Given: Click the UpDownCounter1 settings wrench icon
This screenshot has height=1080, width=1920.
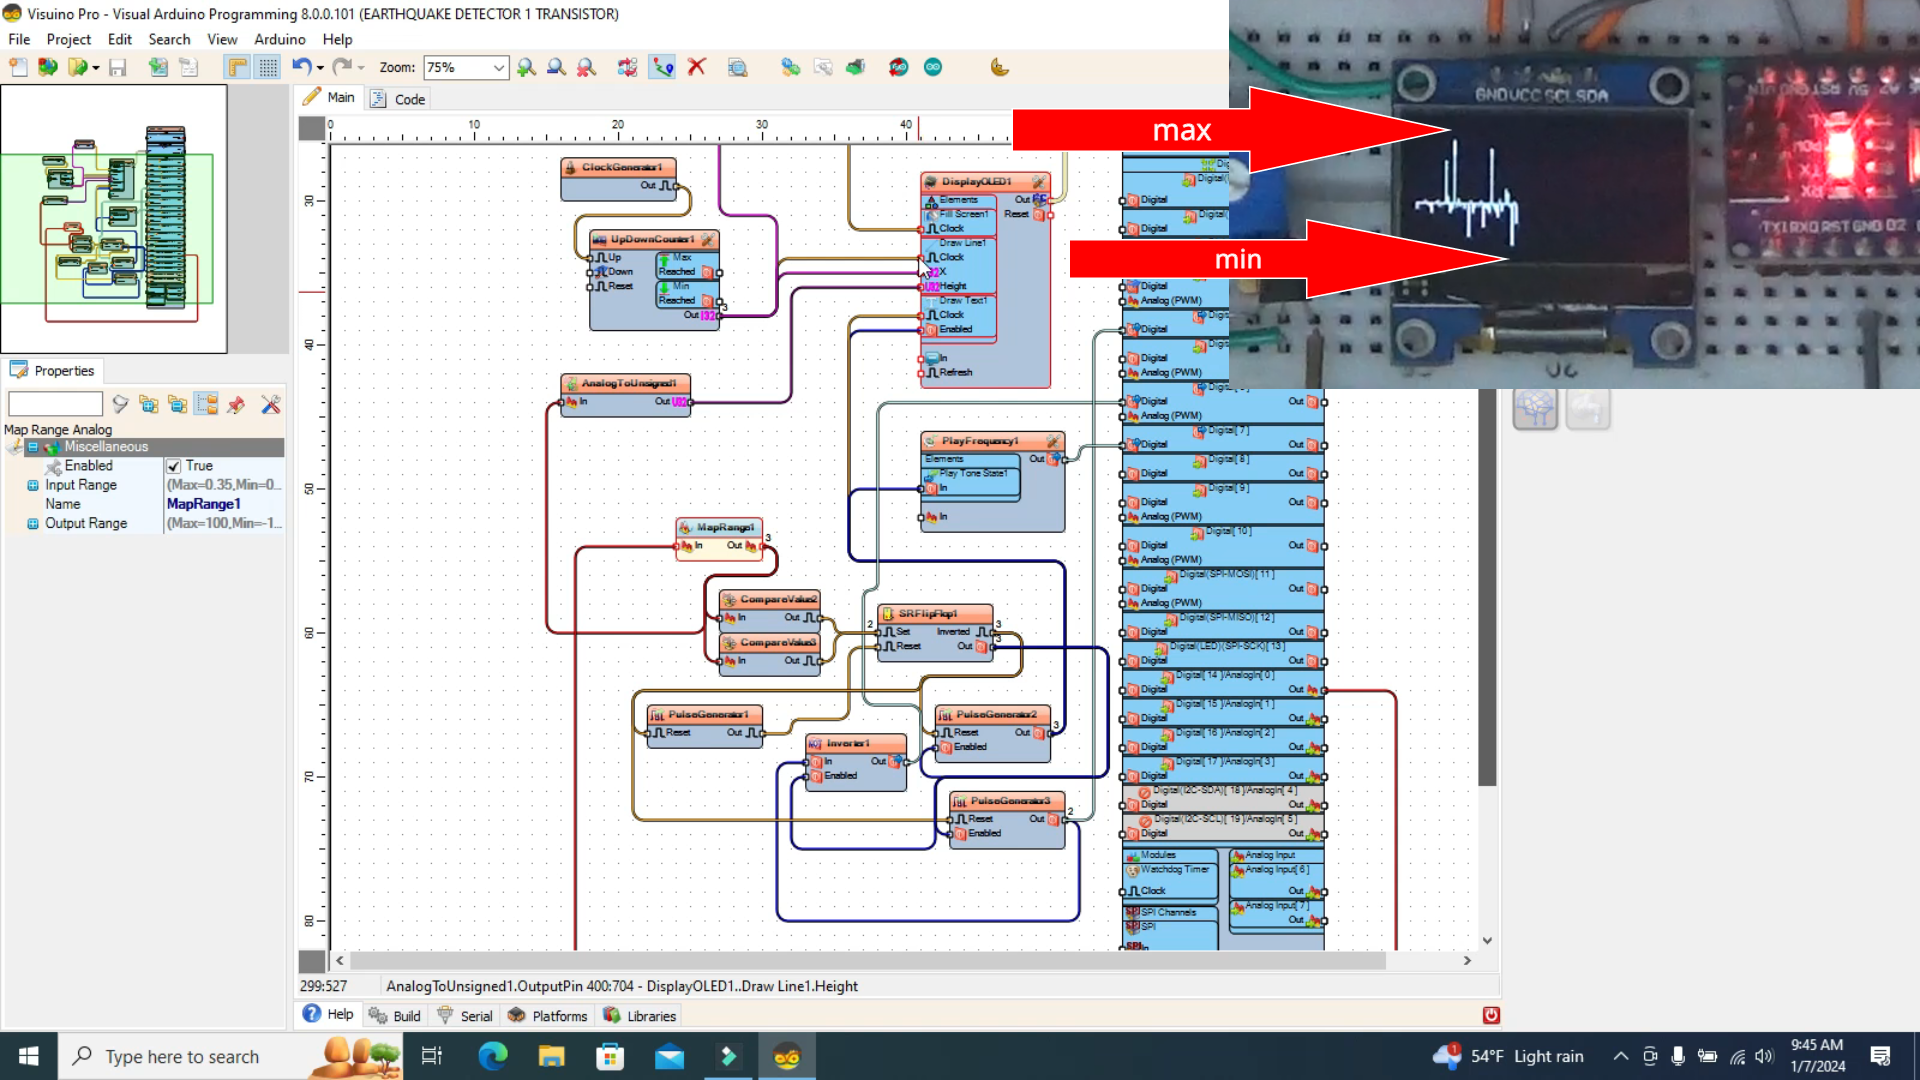Looking at the screenshot, I should (707, 239).
